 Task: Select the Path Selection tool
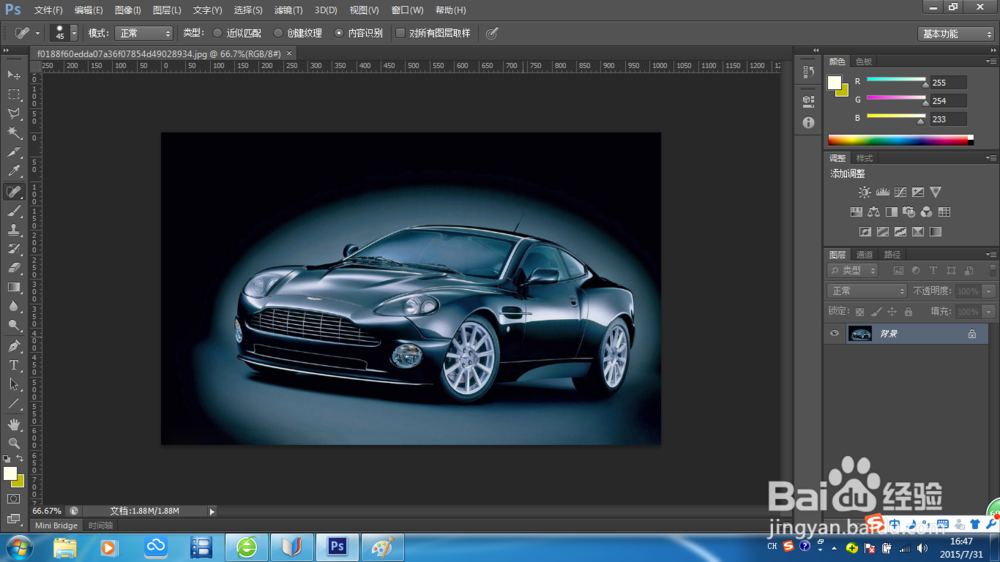13,384
